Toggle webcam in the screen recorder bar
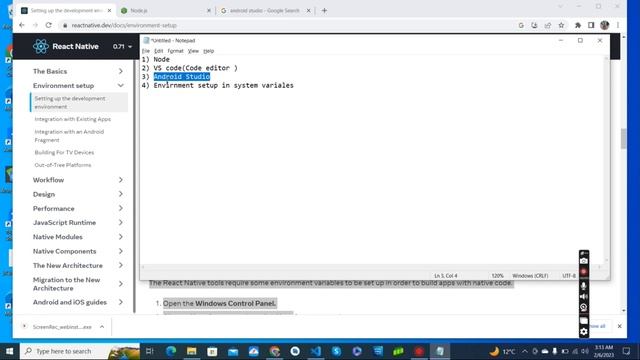 coord(584,308)
